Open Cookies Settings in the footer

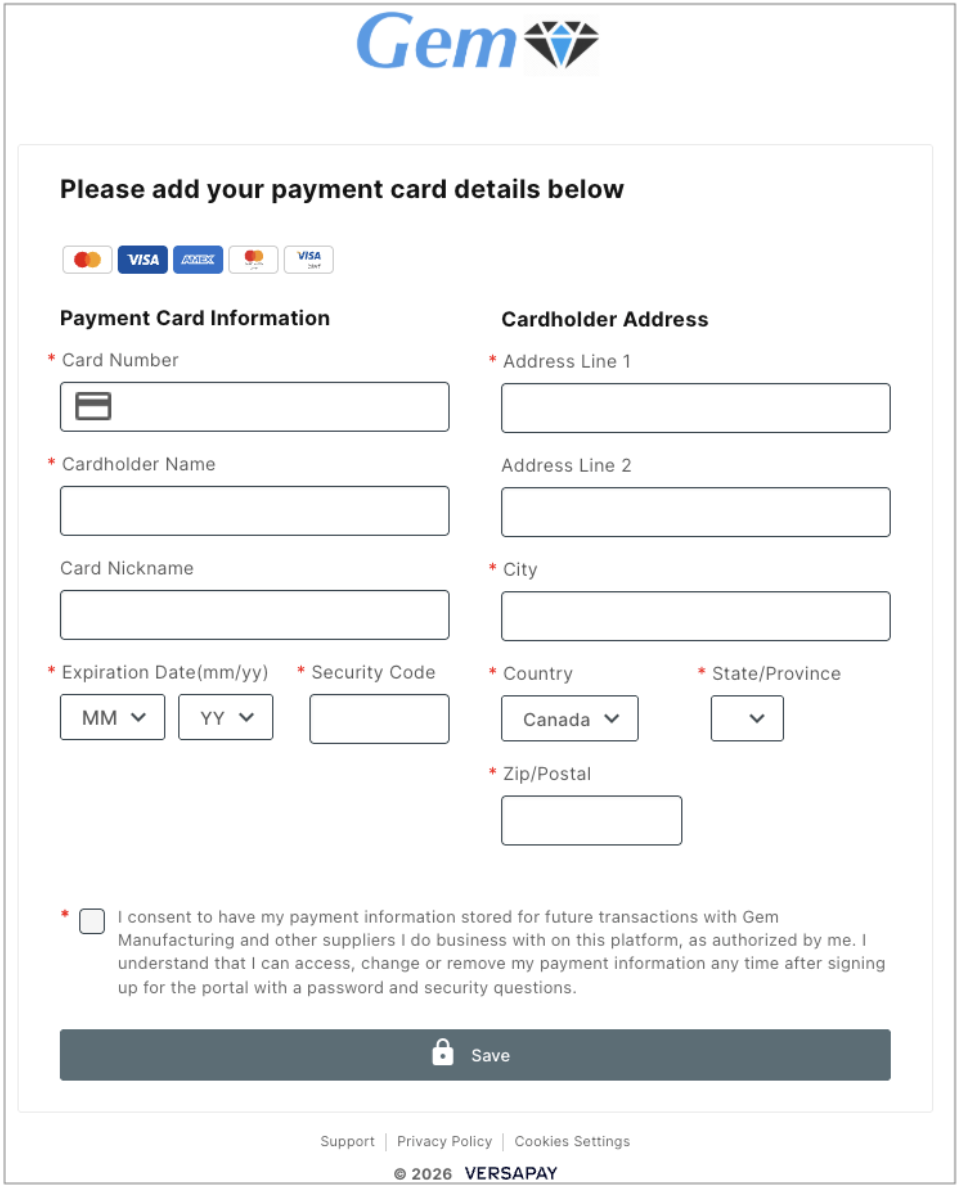572,1141
